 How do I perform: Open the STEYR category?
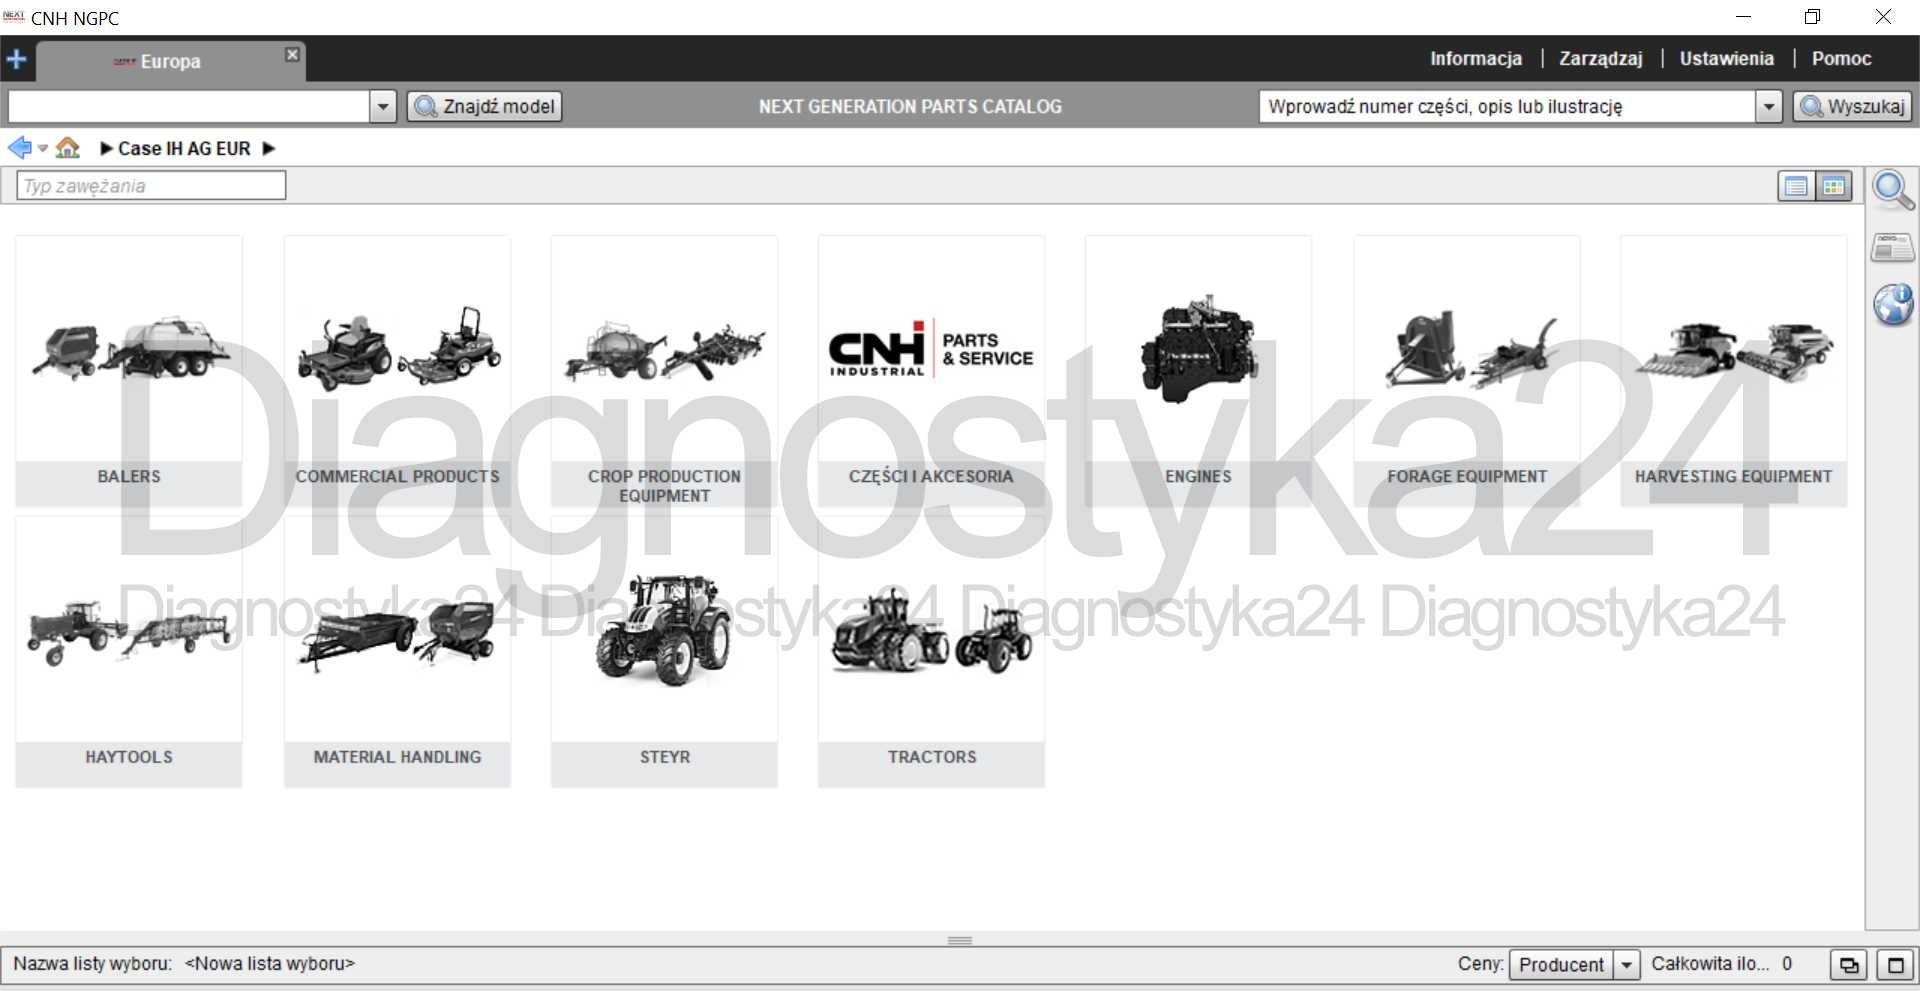[664, 652]
